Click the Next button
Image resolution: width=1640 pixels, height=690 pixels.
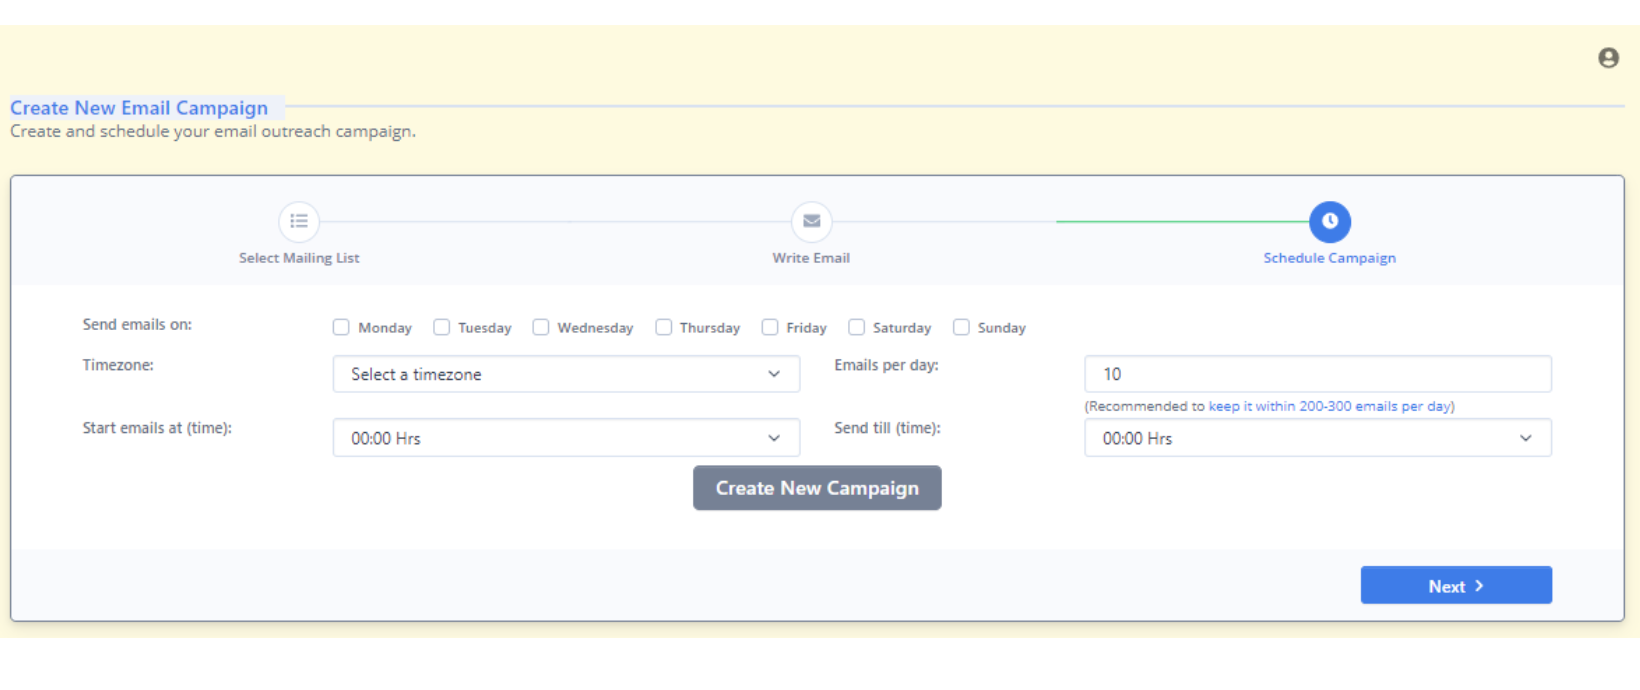pyautogui.click(x=1456, y=586)
